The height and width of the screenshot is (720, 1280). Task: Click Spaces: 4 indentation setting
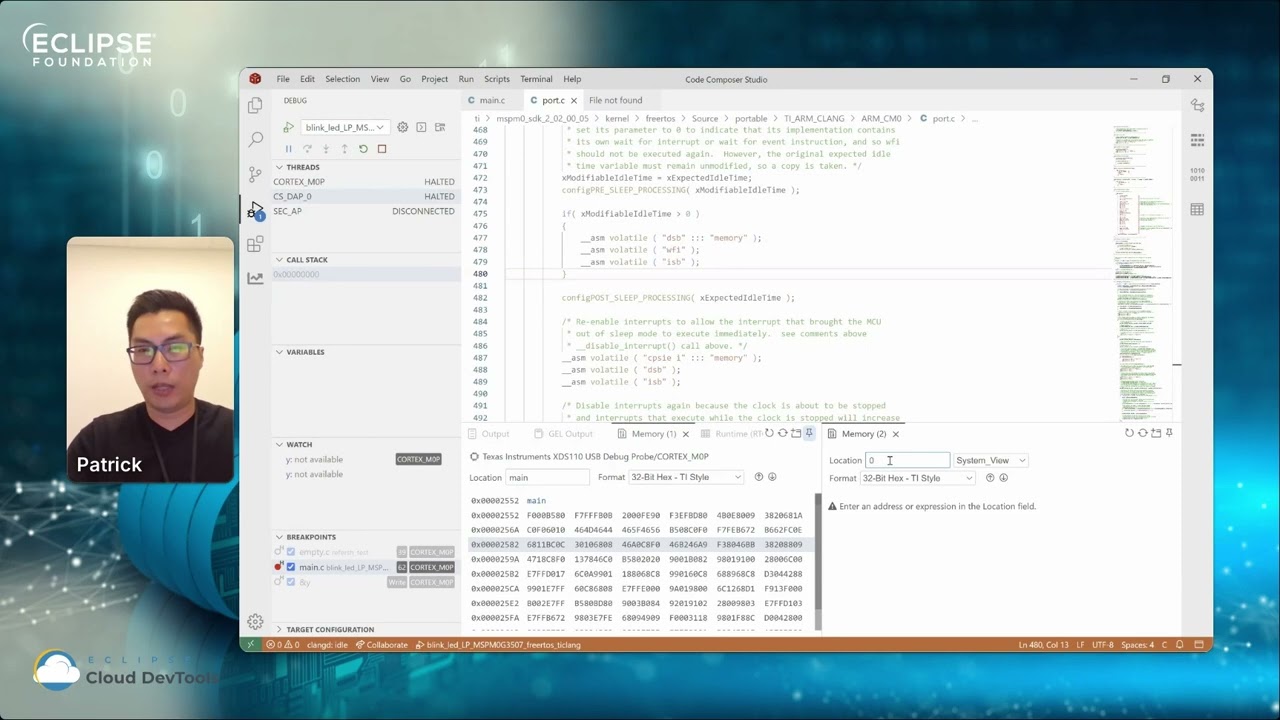tap(1137, 645)
